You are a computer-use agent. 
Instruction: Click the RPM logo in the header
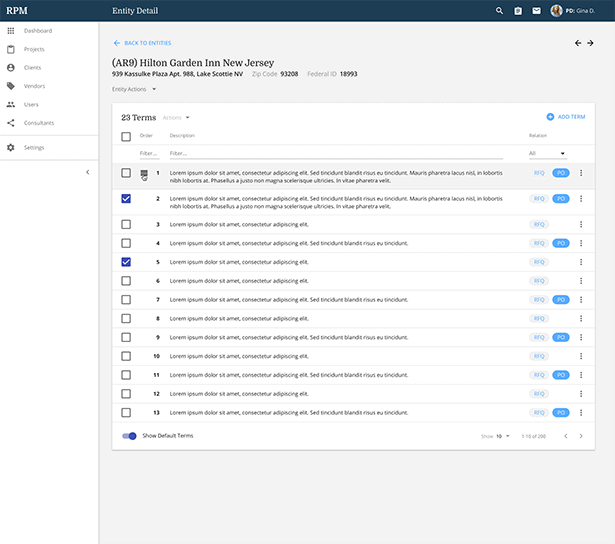click(17, 11)
